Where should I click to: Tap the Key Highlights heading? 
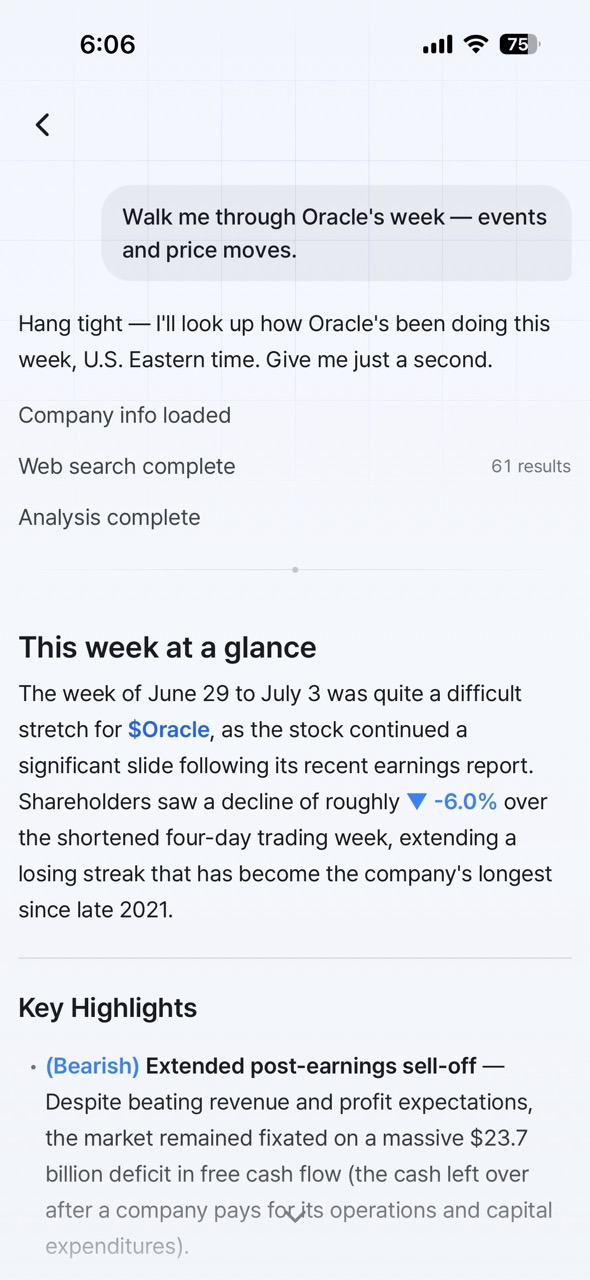click(108, 1008)
